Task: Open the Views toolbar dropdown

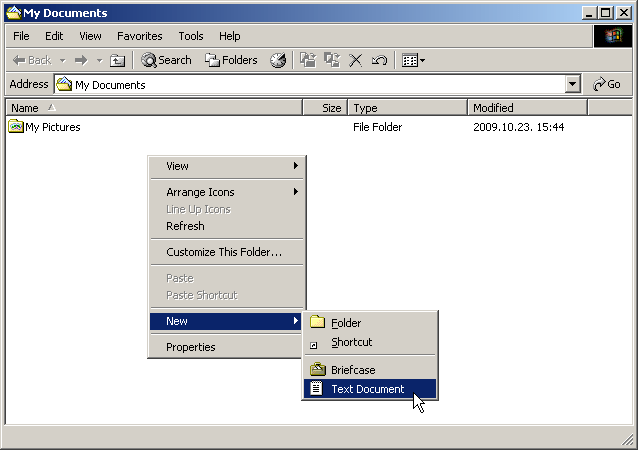Action: point(413,61)
